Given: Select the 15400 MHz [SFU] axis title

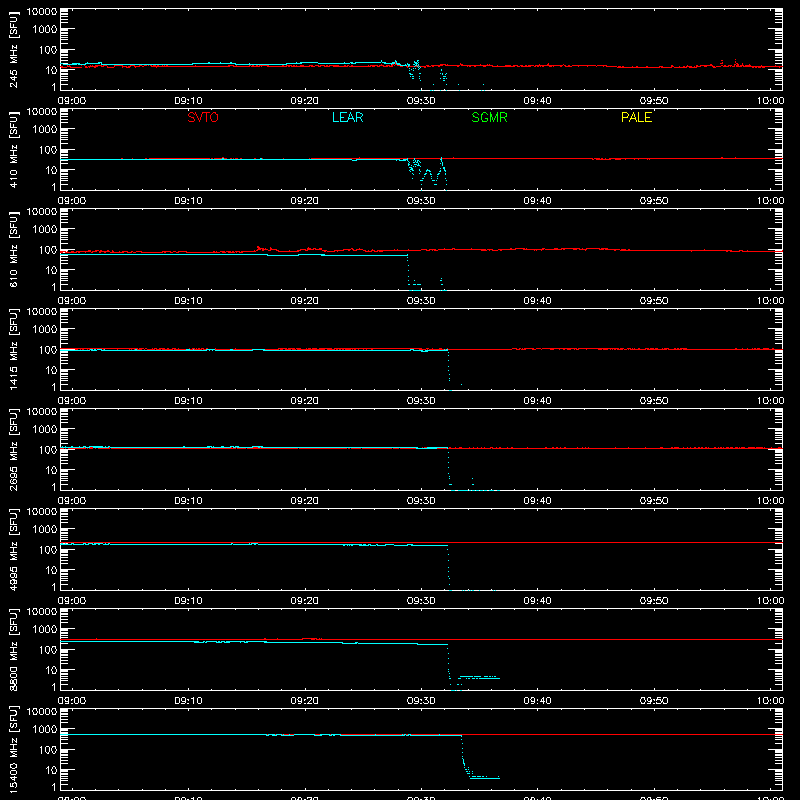Looking at the screenshot, I should click(14, 749).
